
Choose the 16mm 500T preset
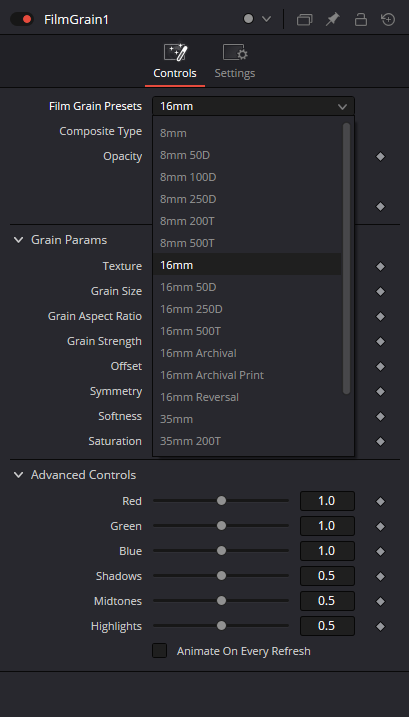[x=247, y=331]
